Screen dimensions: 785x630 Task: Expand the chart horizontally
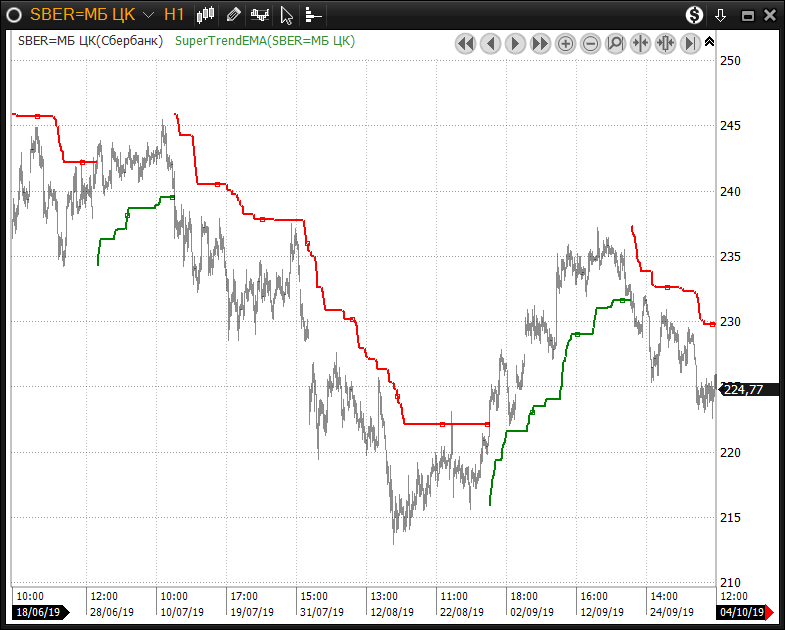(665, 43)
